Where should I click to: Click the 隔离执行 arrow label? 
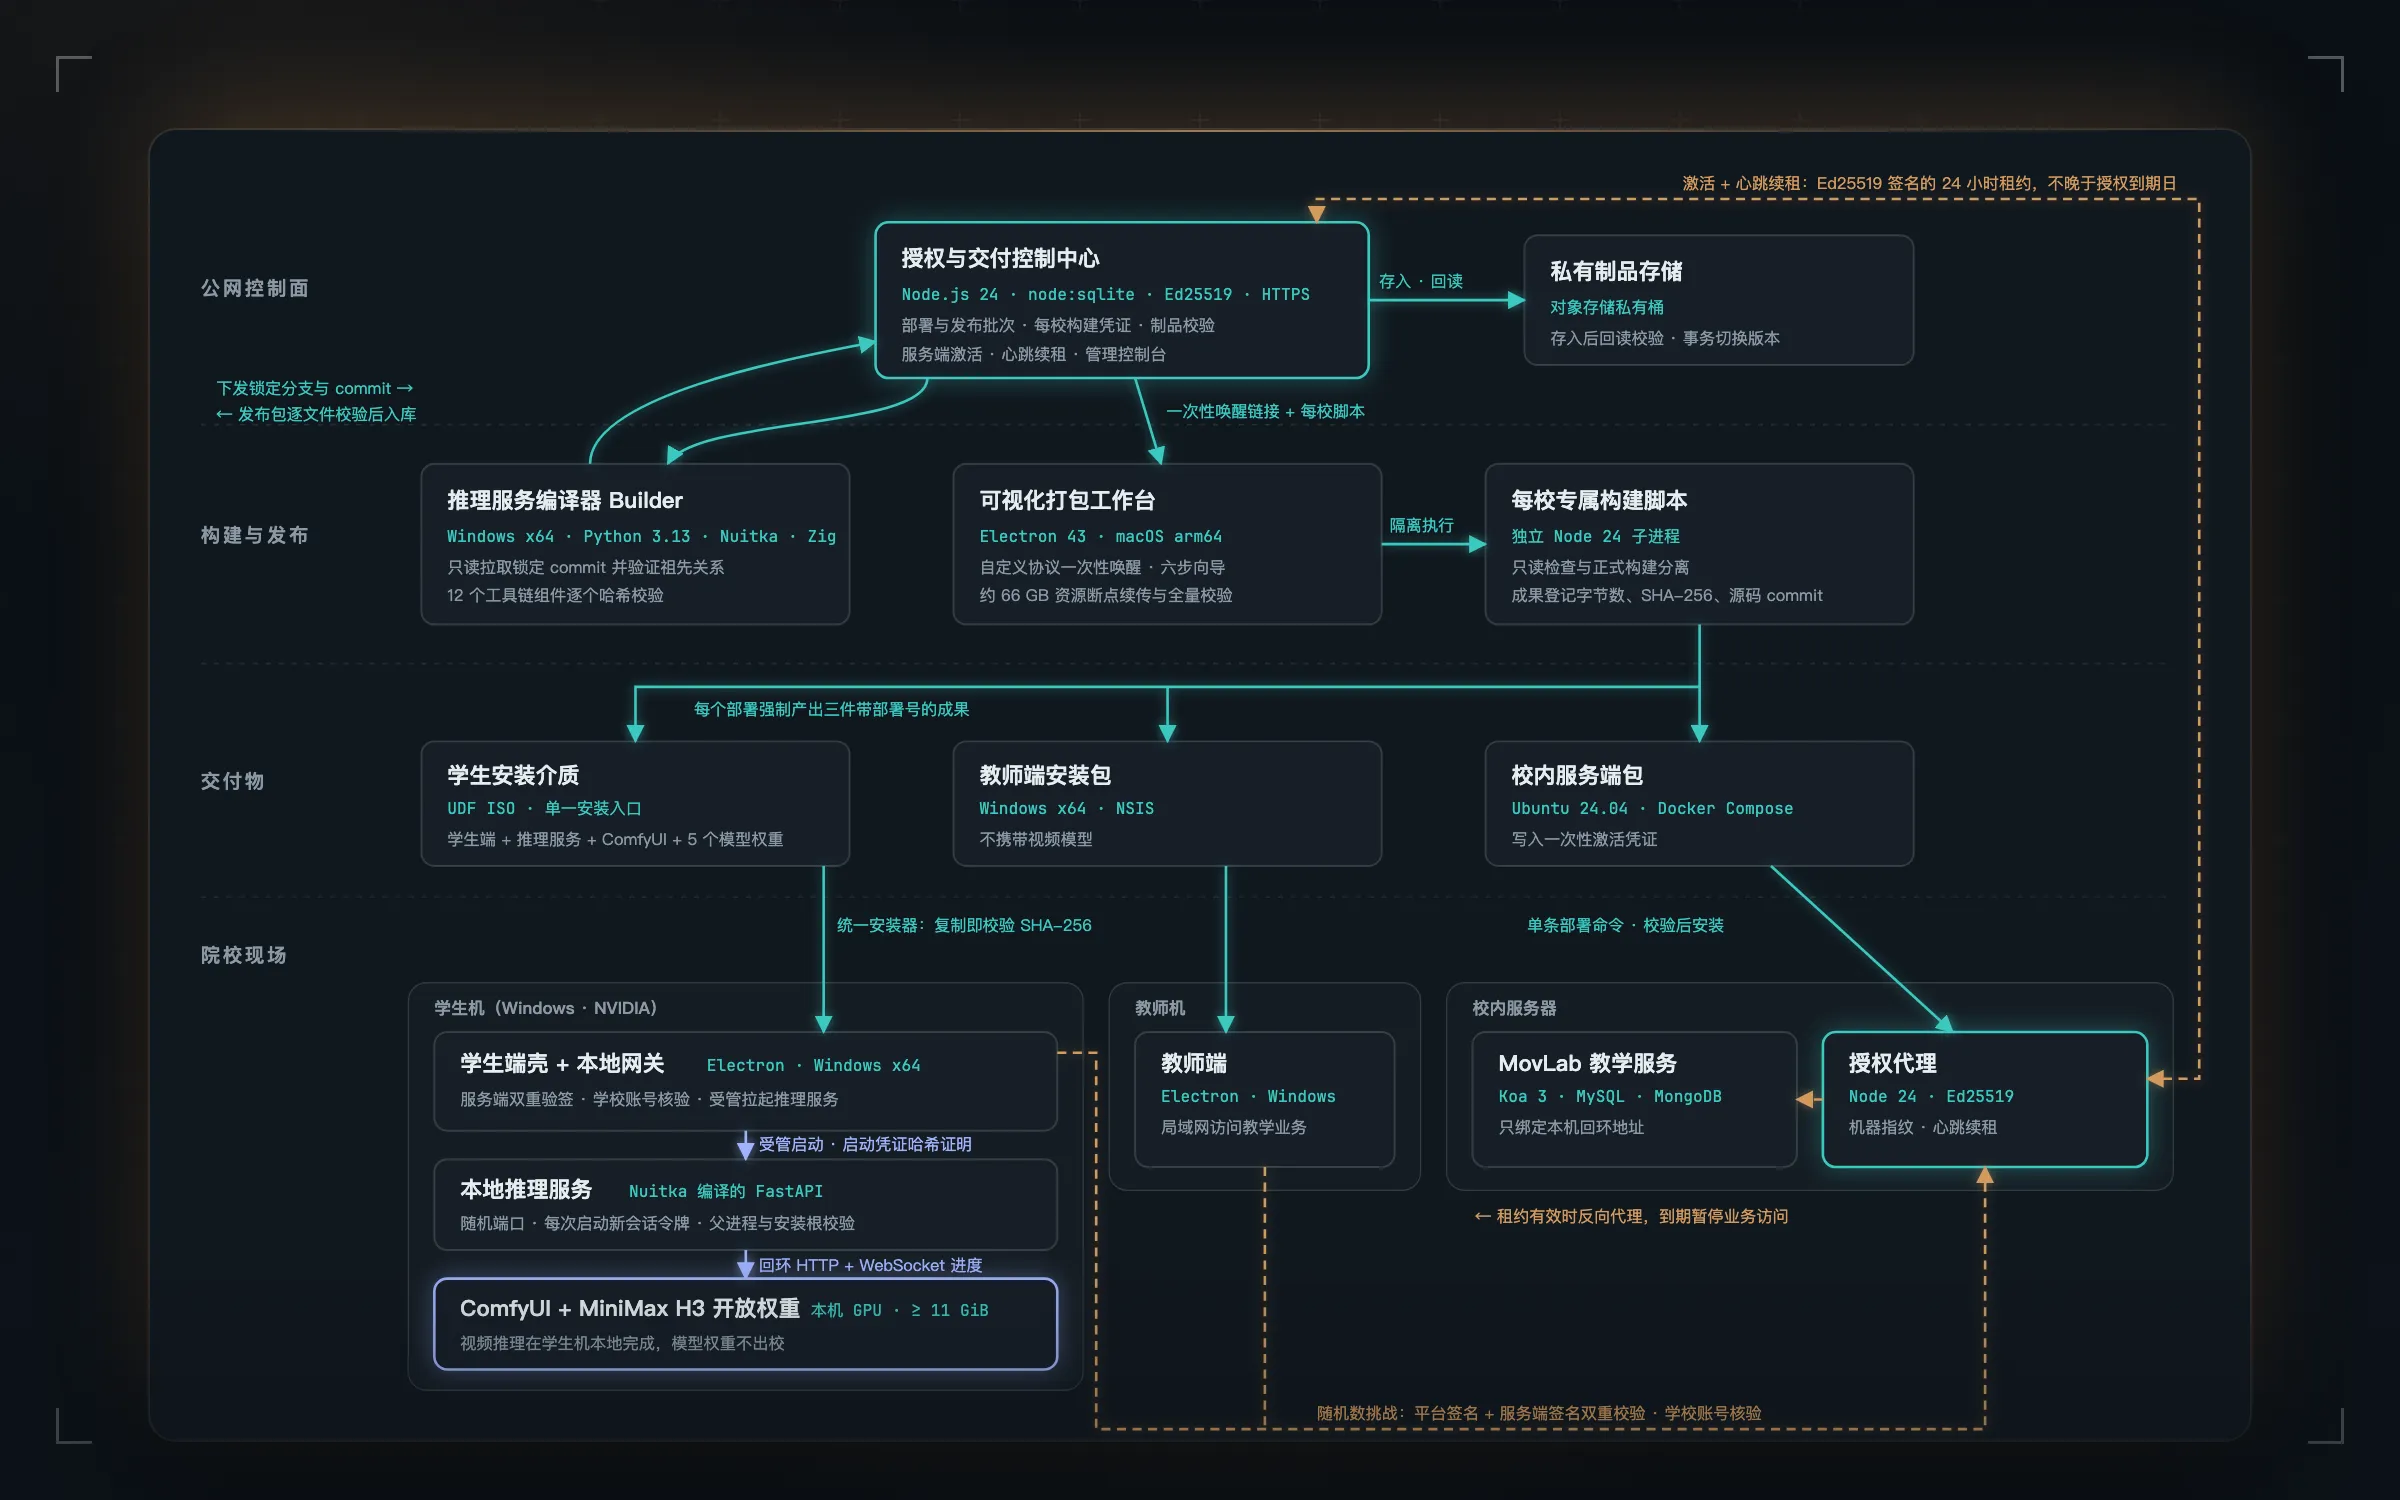click(x=1421, y=525)
